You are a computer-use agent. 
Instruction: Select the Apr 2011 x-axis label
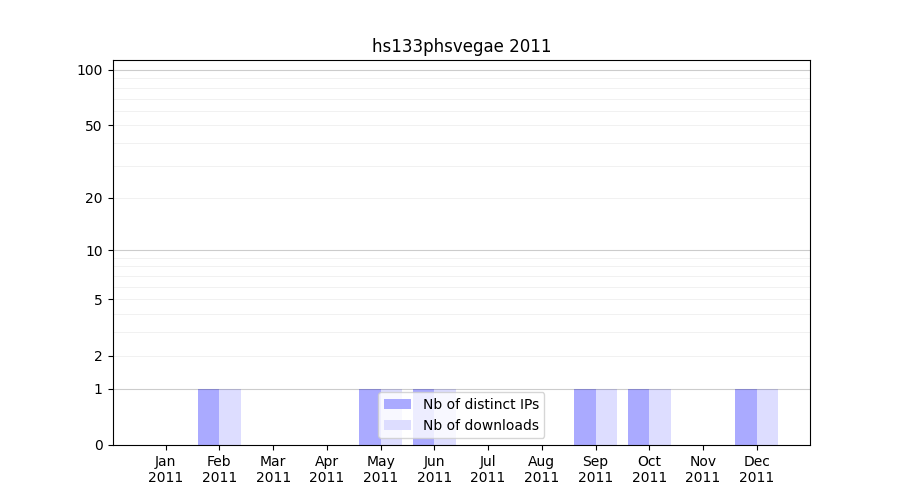[327, 469]
